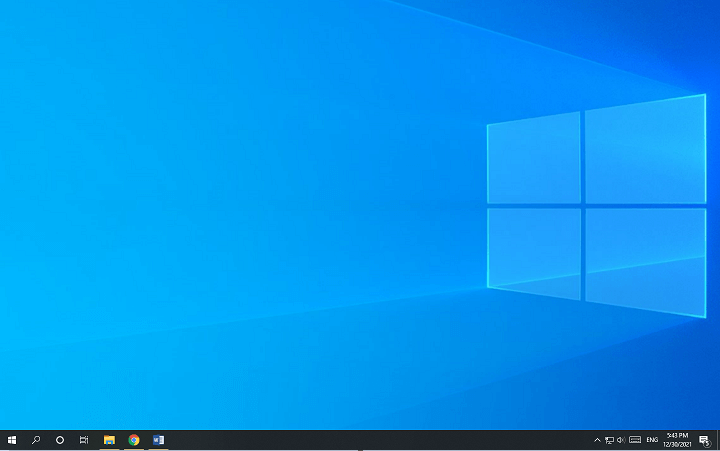Open the network status icon
Viewport: 720px width, 451px height.
[609, 440]
